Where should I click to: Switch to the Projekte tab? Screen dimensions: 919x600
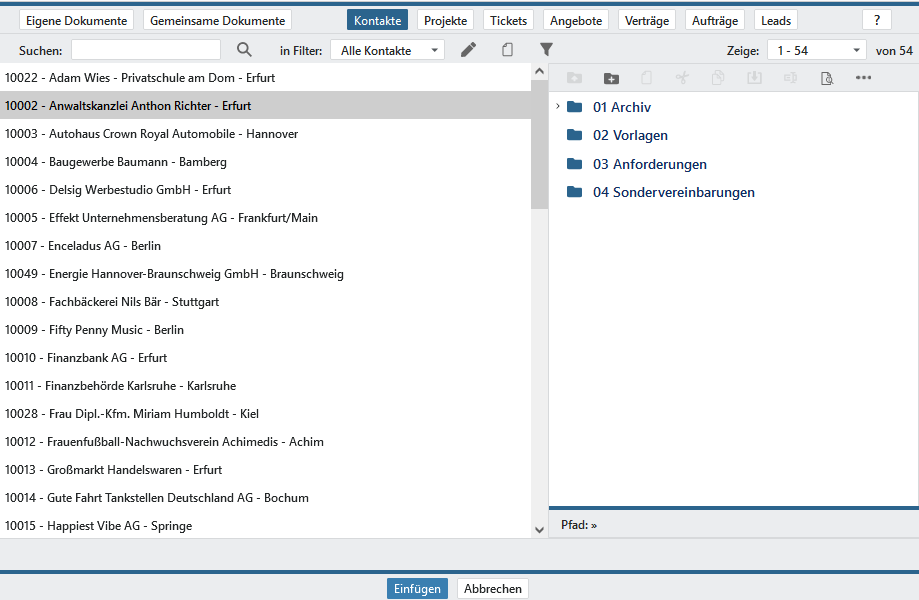pos(445,20)
